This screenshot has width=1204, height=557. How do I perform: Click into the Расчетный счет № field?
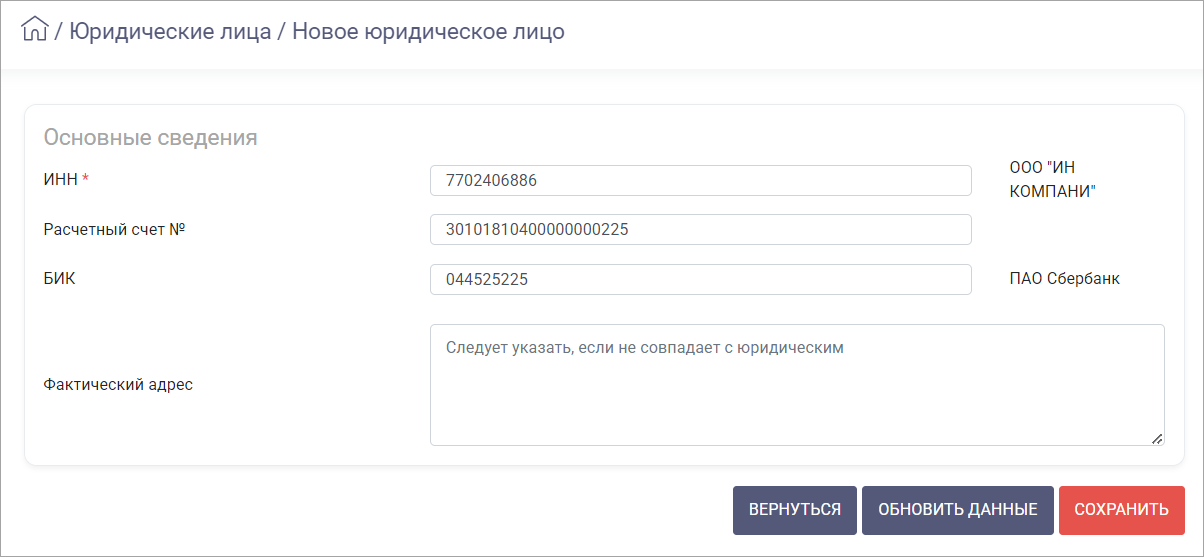click(x=701, y=229)
